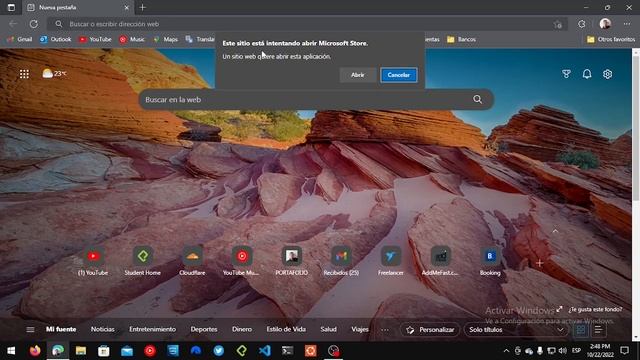The image size is (640, 360).
Task: Open YouTube quick link tile
Action: click(x=93, y=261)
